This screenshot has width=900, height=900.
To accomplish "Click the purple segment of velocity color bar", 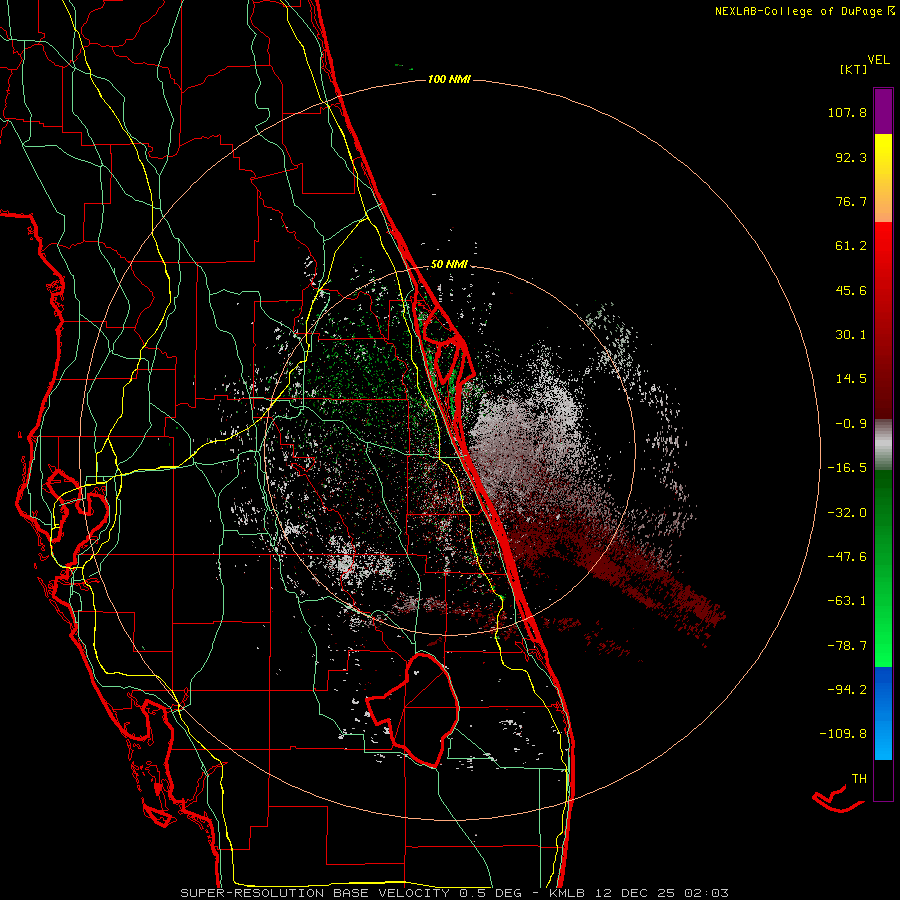I will 883,111.
